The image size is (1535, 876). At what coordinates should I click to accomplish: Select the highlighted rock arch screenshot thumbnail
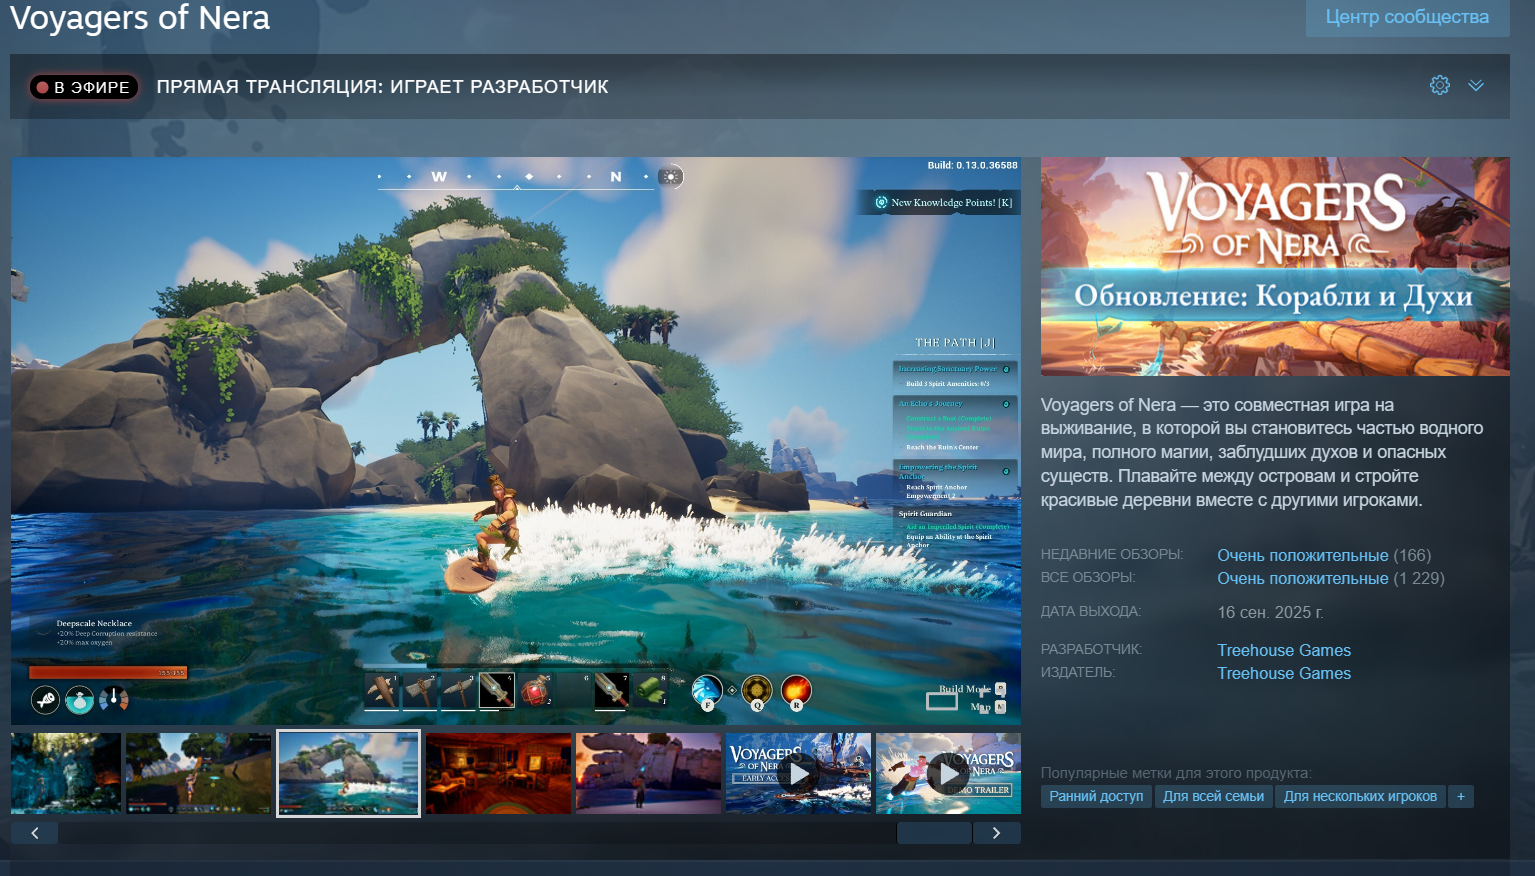click(x=348, y=773)
